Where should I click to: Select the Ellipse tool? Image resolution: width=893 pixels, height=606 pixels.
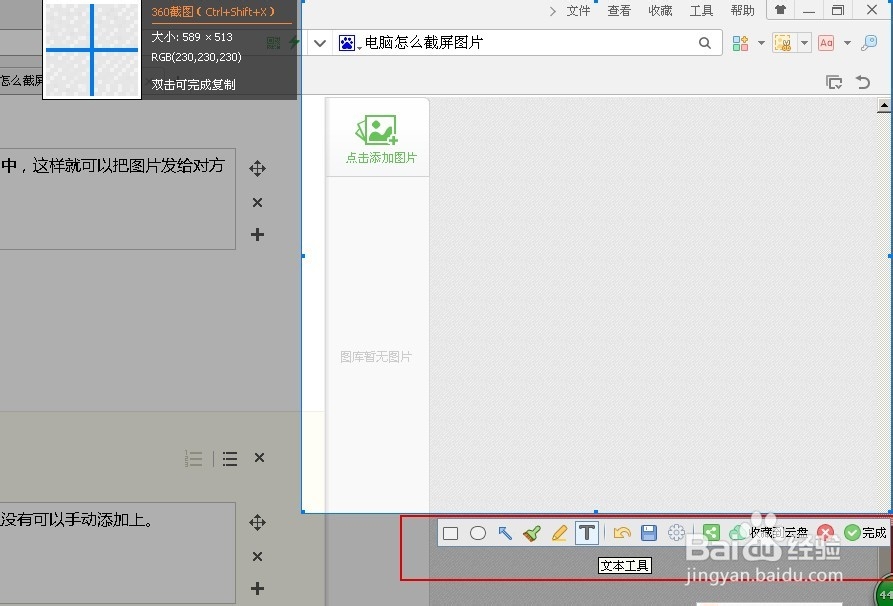477,533
